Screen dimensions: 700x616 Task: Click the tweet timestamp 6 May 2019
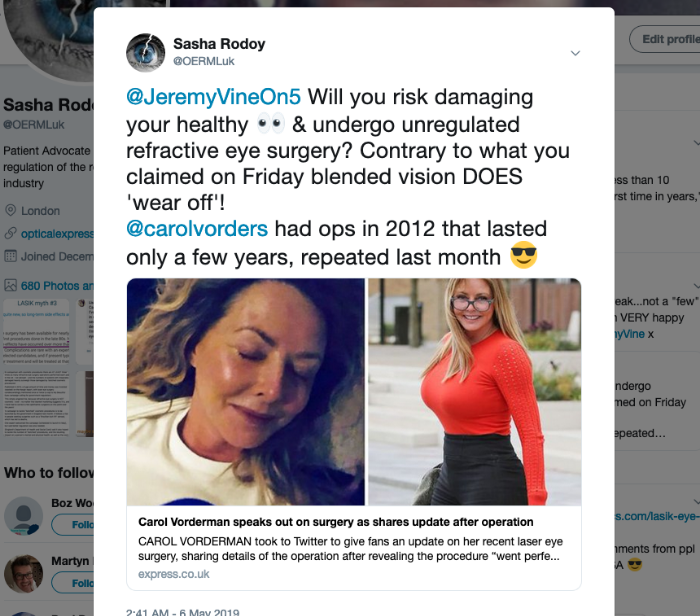183,612
